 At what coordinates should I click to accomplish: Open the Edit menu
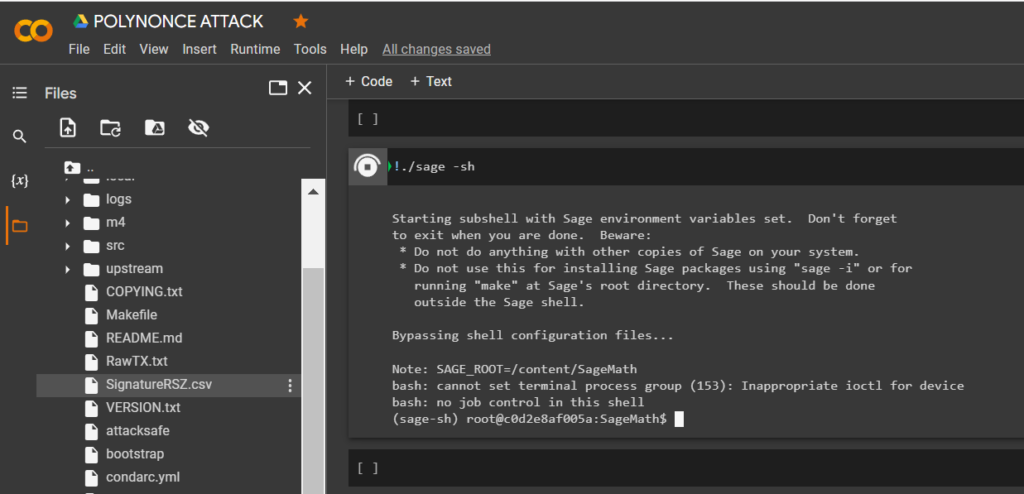[114, 49]
